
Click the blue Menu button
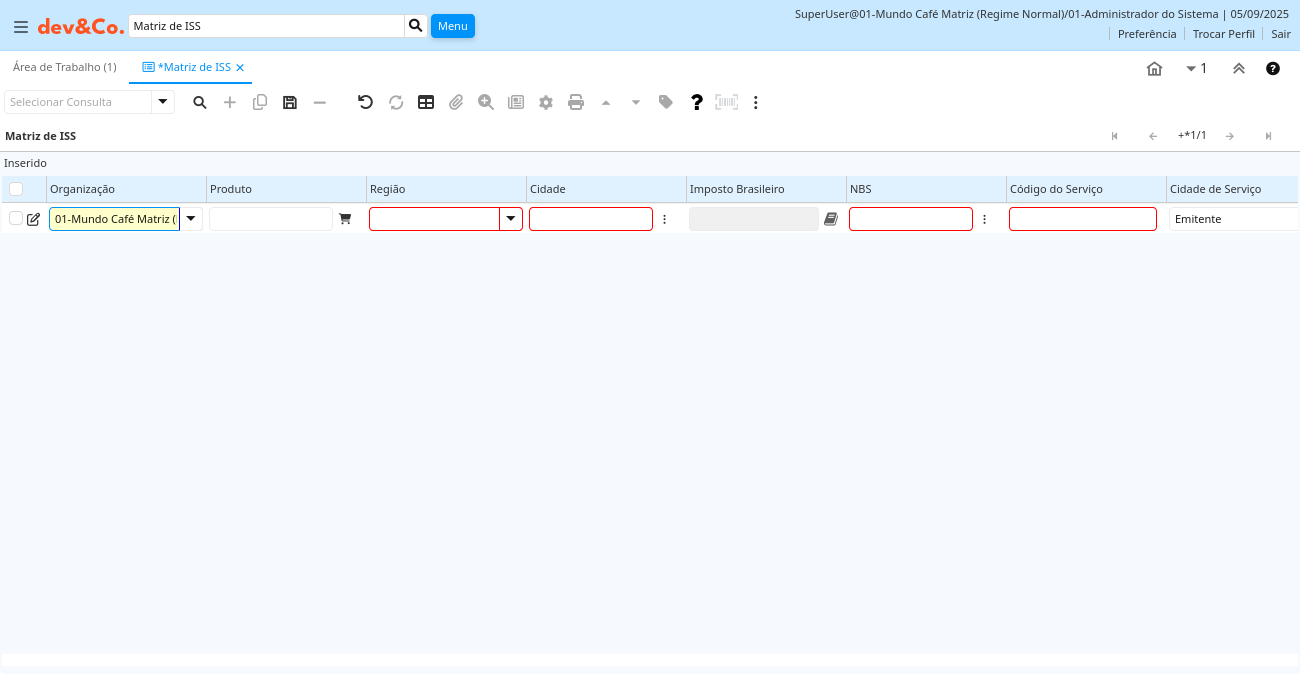[452, 26]
